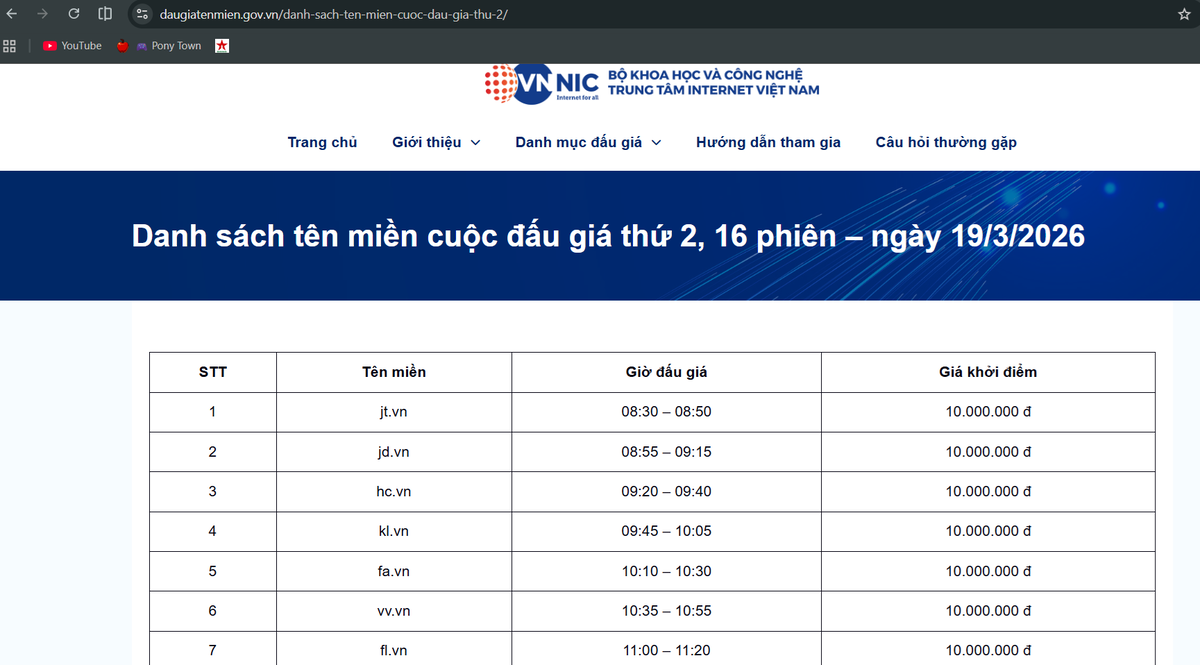This screenshot has height=665, width=1200.
Task: Click the red star bookmark favicon
Action: tap(221, 45)
